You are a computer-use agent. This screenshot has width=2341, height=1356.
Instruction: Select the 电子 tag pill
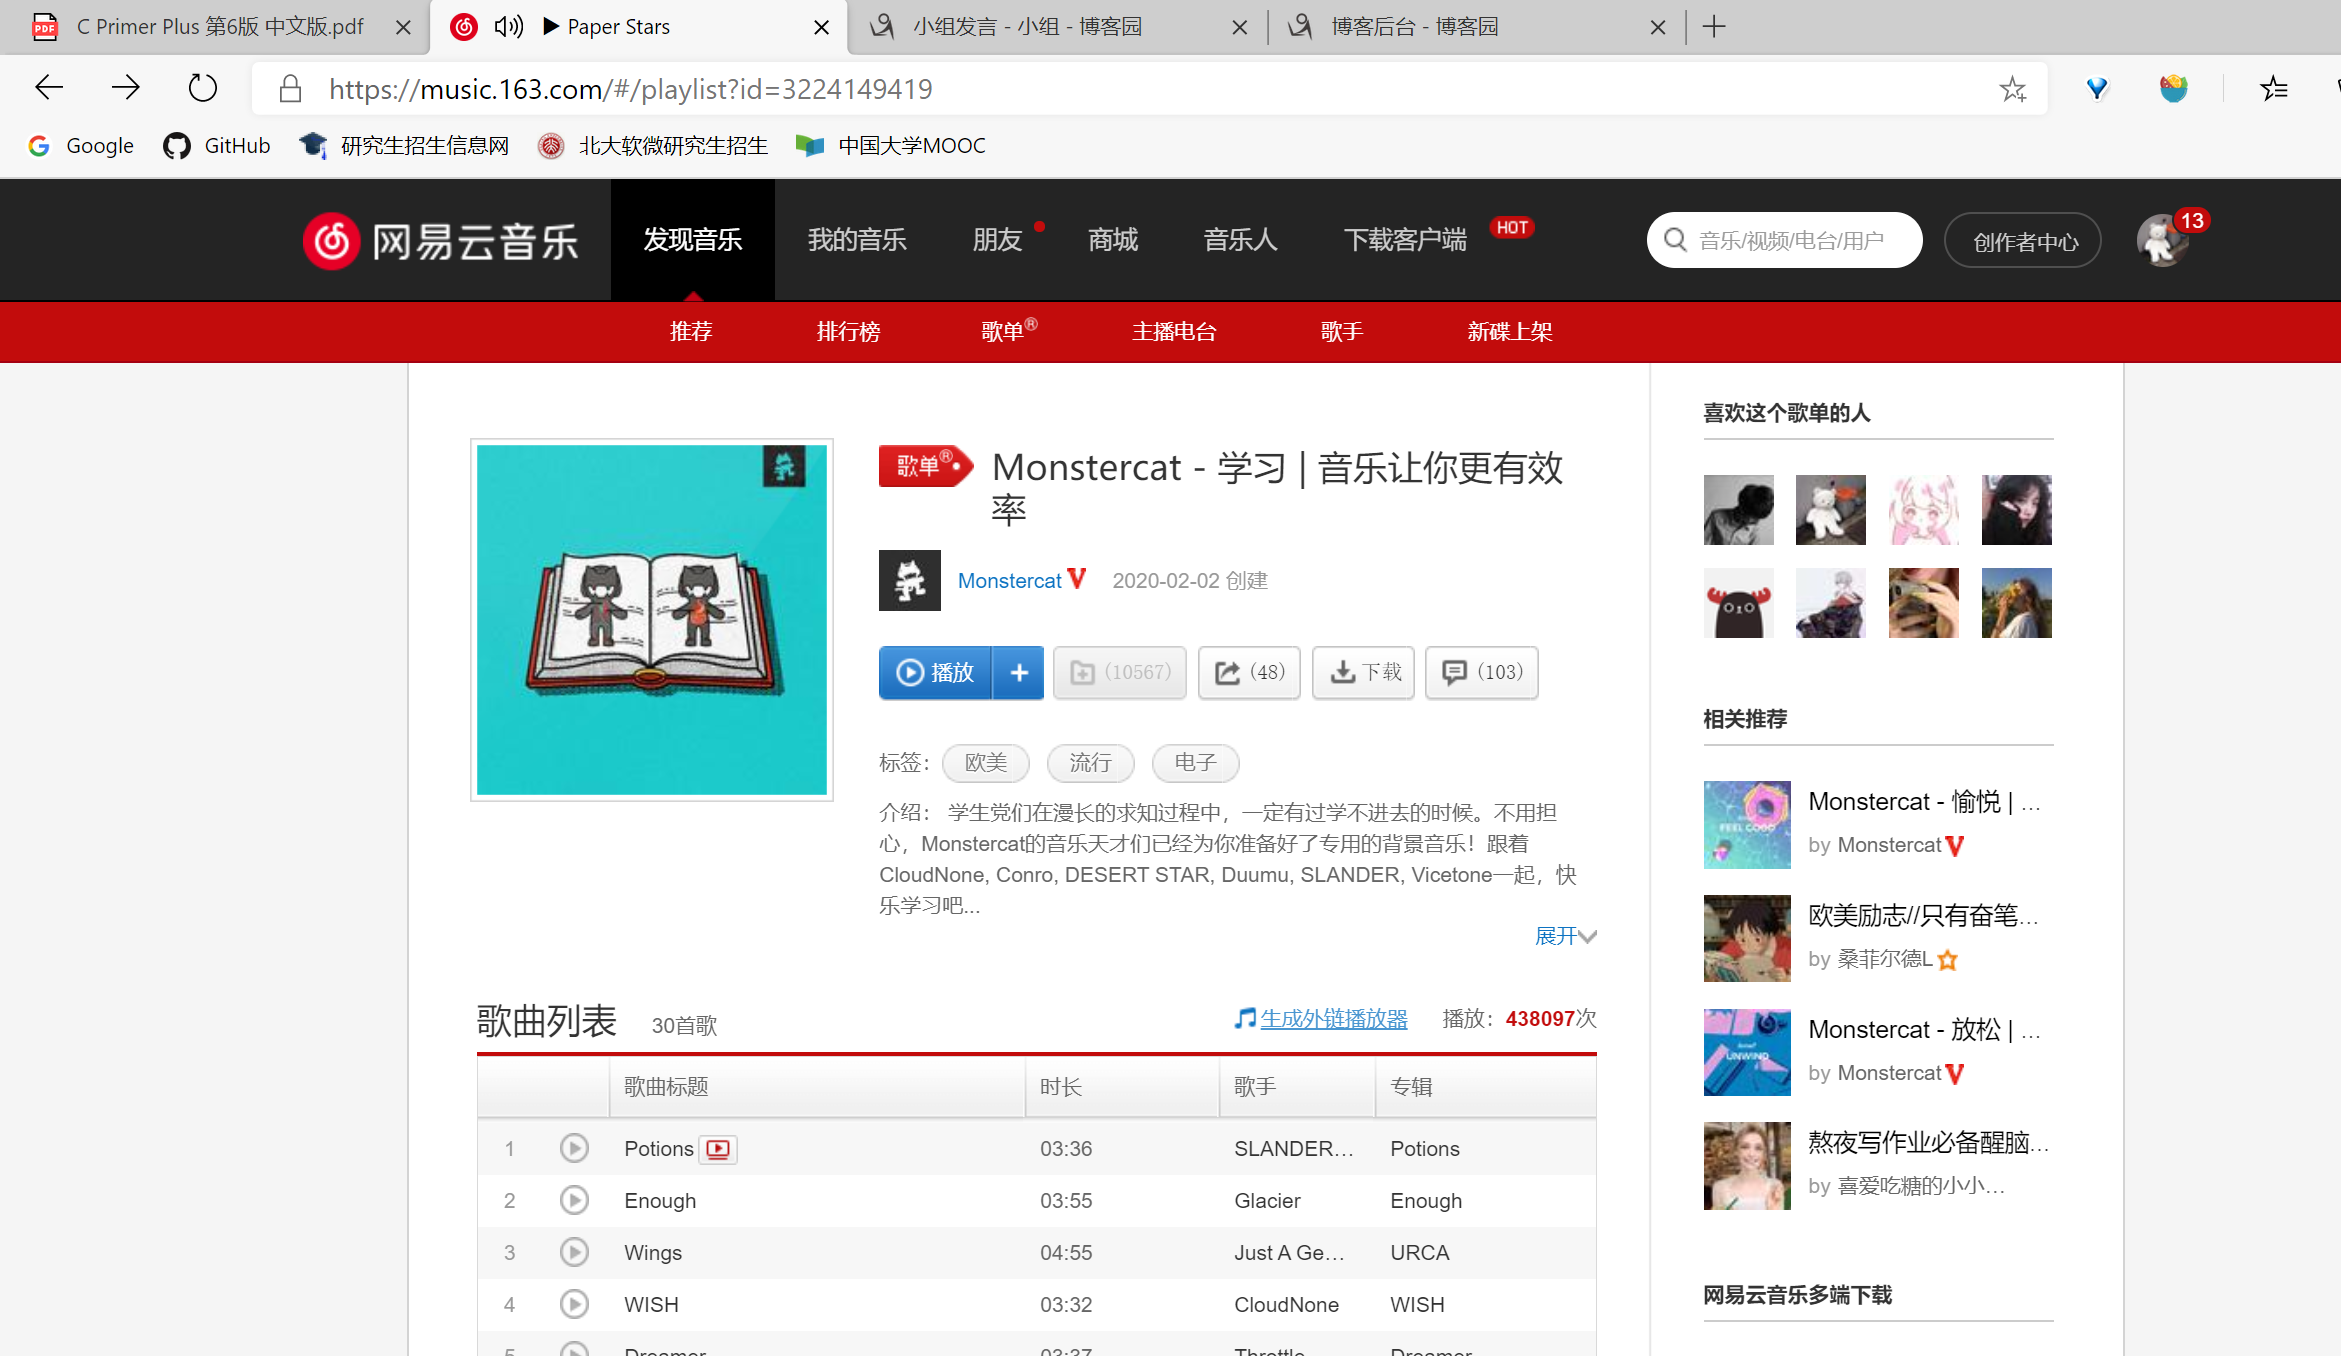click(x=1195, y=763)
